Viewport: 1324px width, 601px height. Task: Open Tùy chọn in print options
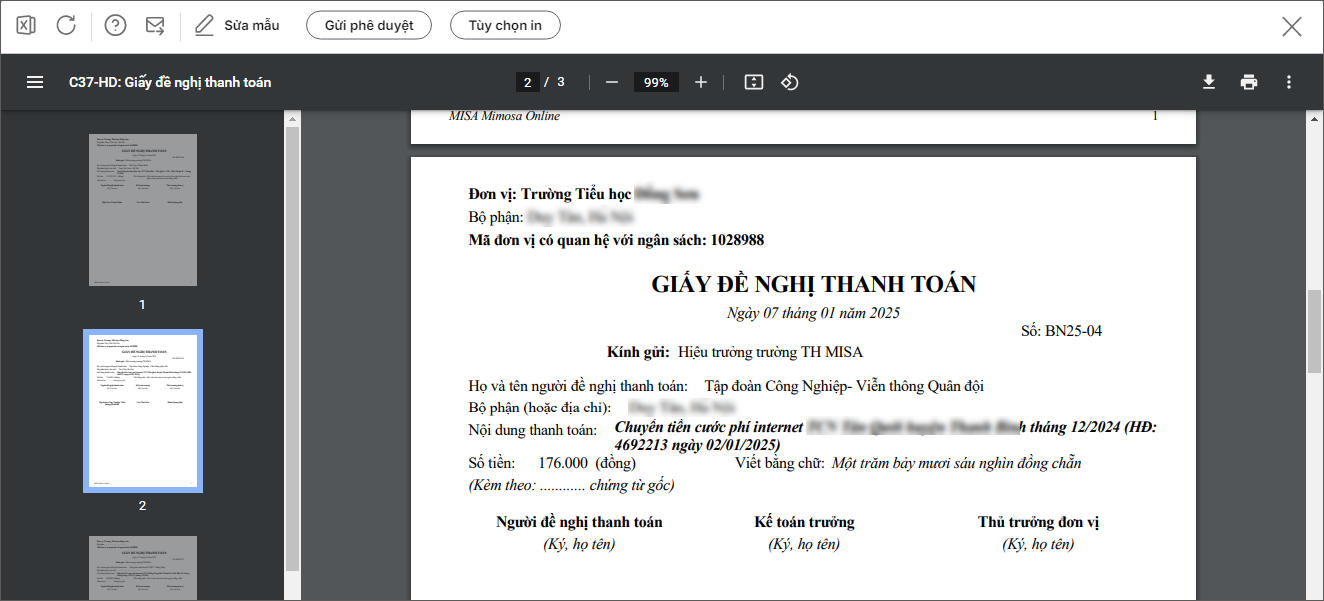coord(505,25)
